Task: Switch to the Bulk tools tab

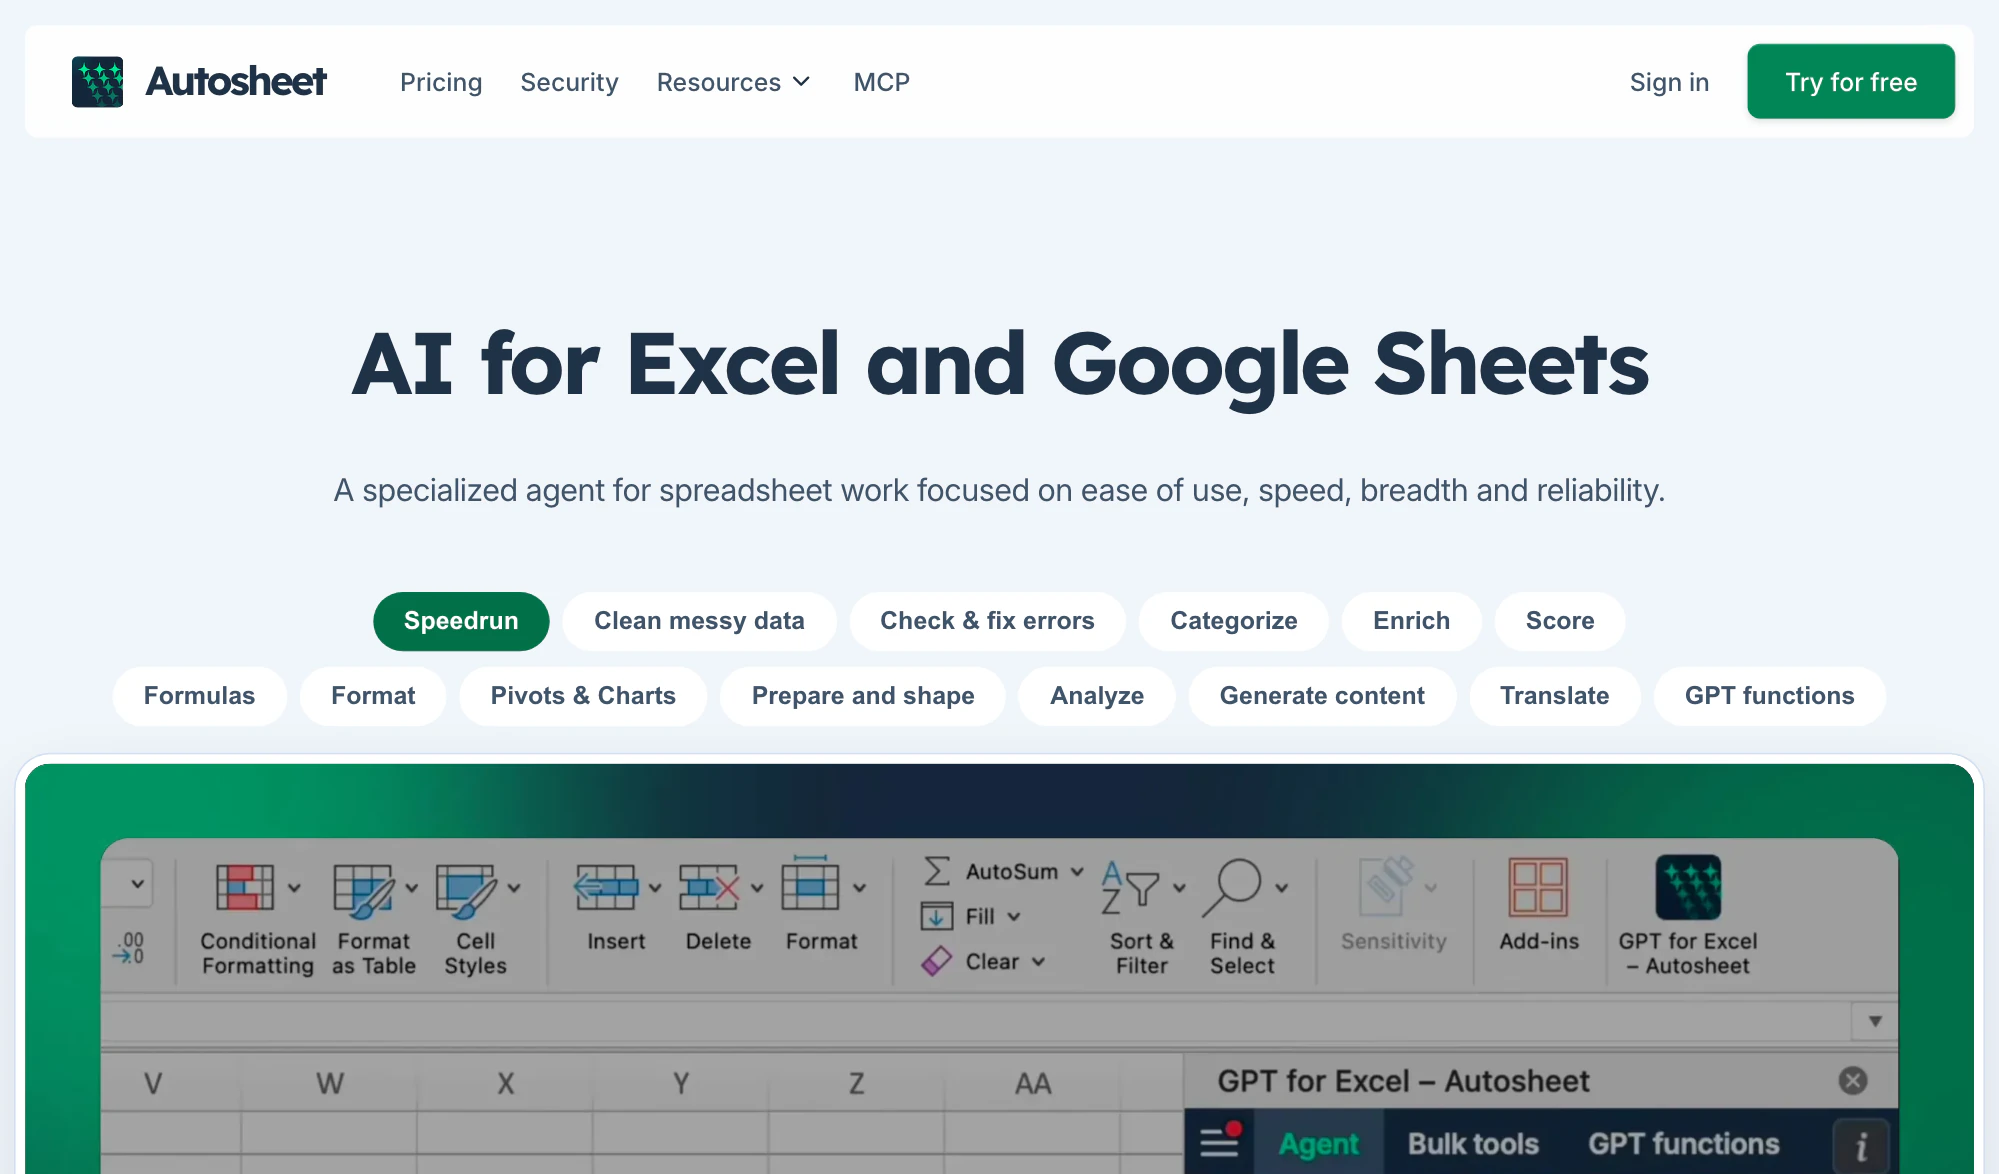Action: (x=1473, y=1143)
